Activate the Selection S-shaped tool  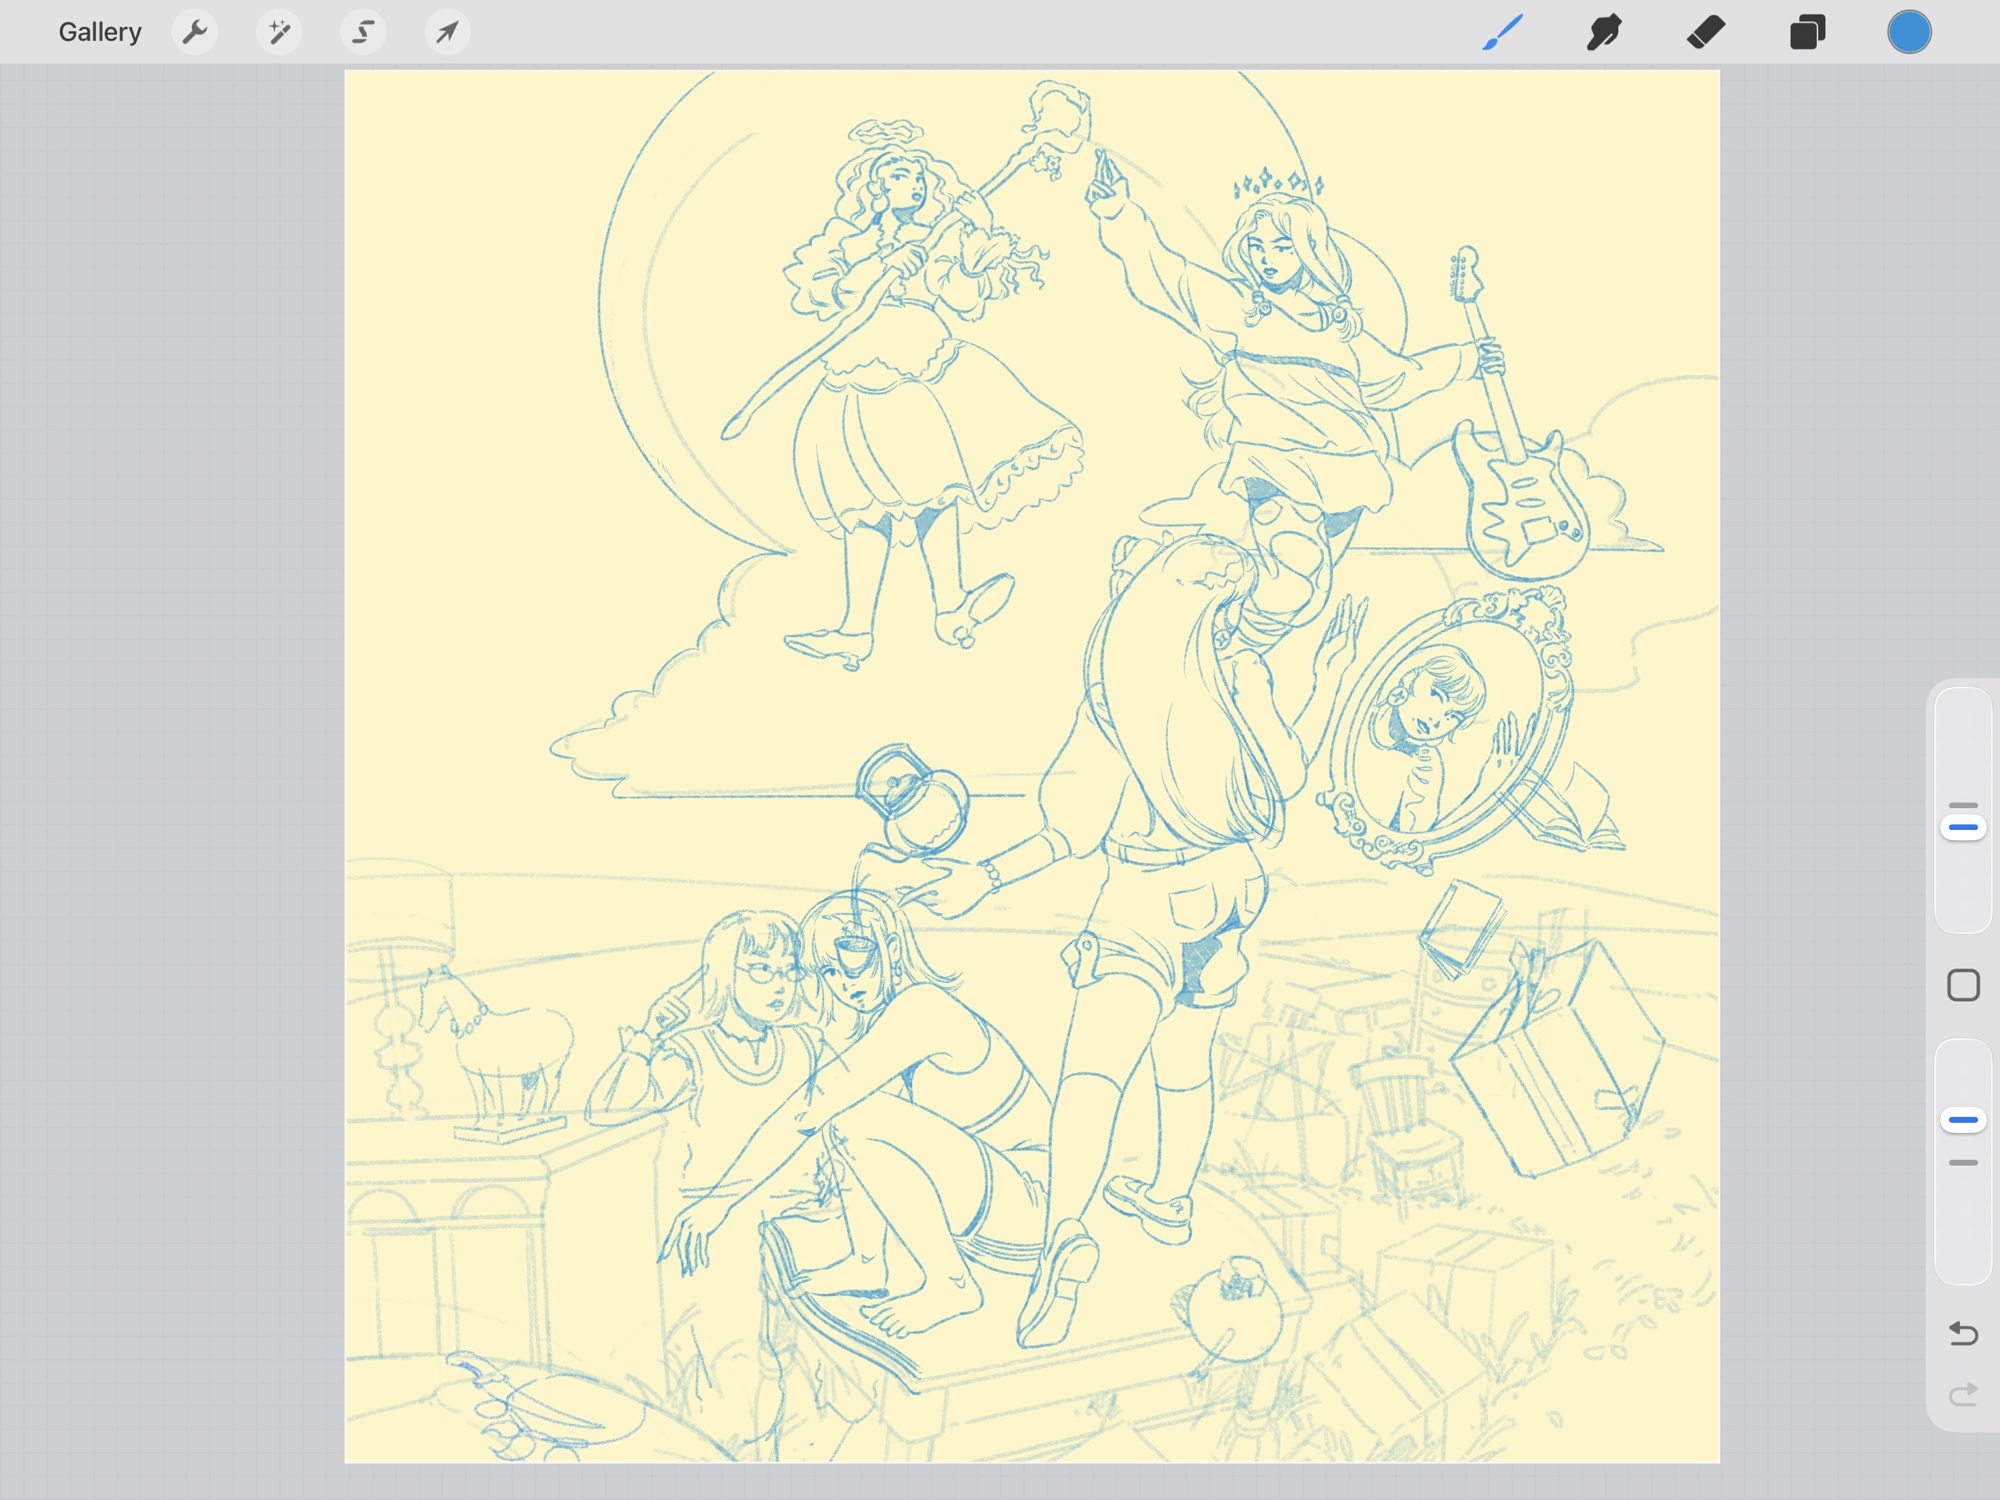[x=363, y=32]
